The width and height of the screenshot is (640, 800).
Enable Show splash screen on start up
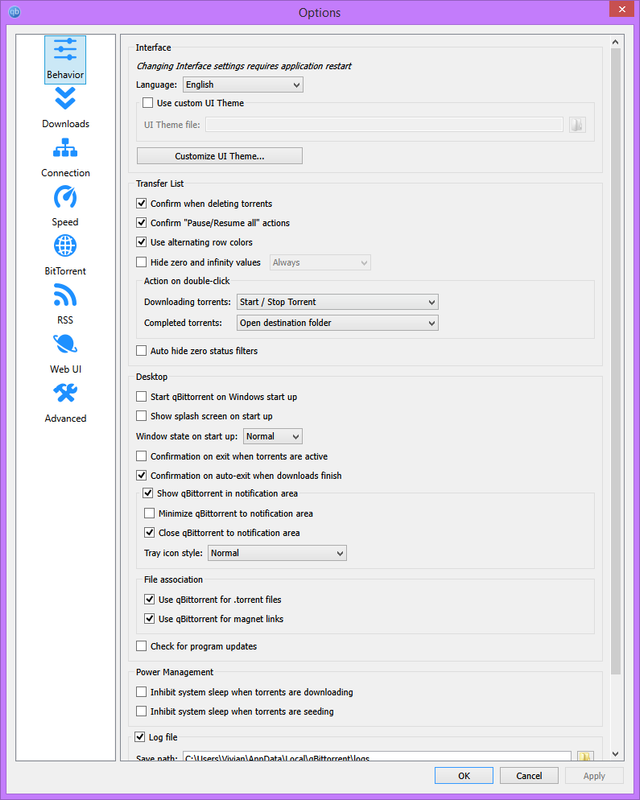point(141,416)
